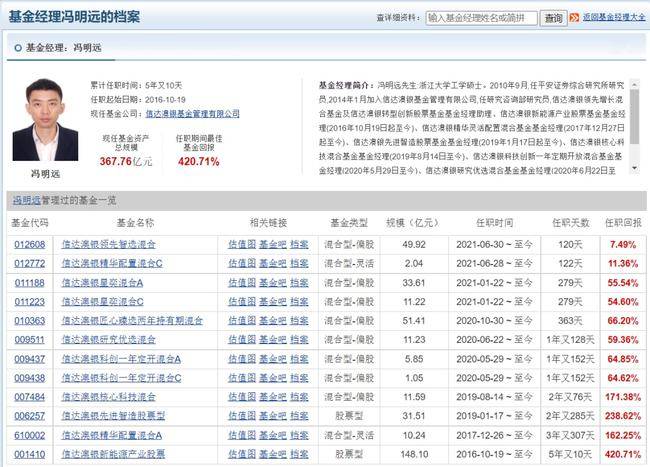Open fund code 006257
The width and height of the screenshot is (650, 467).
pyautogui.click(x=29, y=416)
